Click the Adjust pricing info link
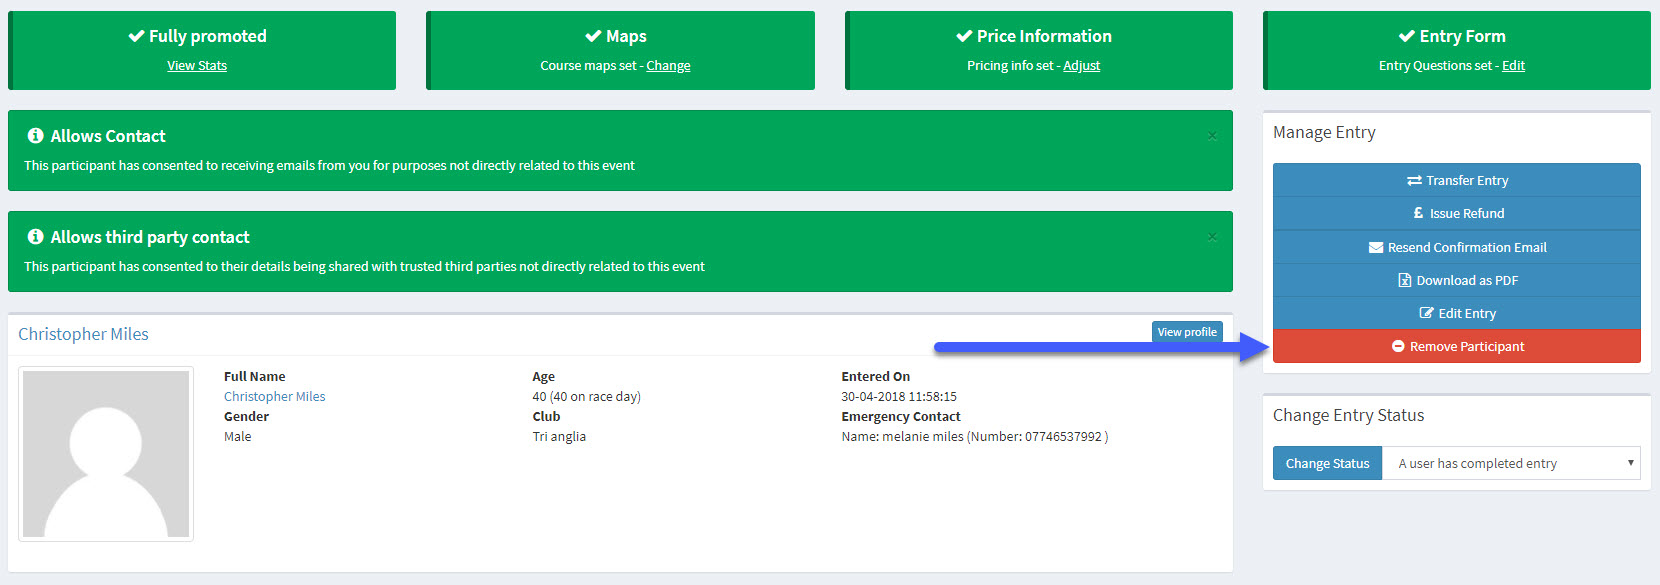 pos(1081,66)
